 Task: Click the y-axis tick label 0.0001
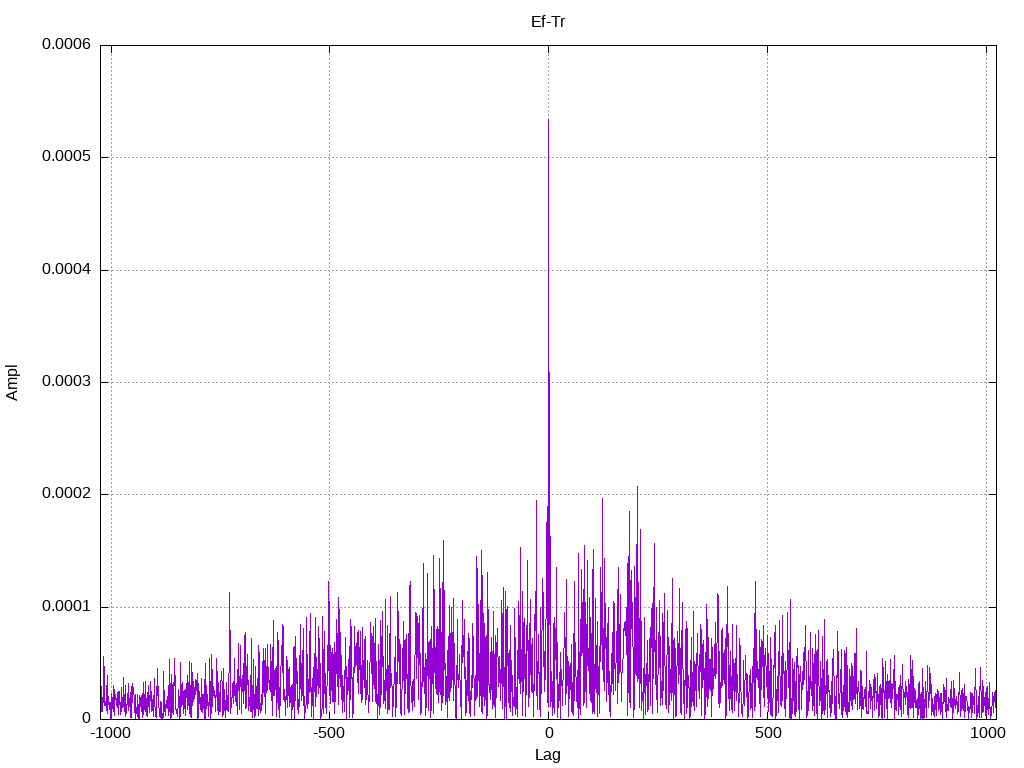pos(67,607)
